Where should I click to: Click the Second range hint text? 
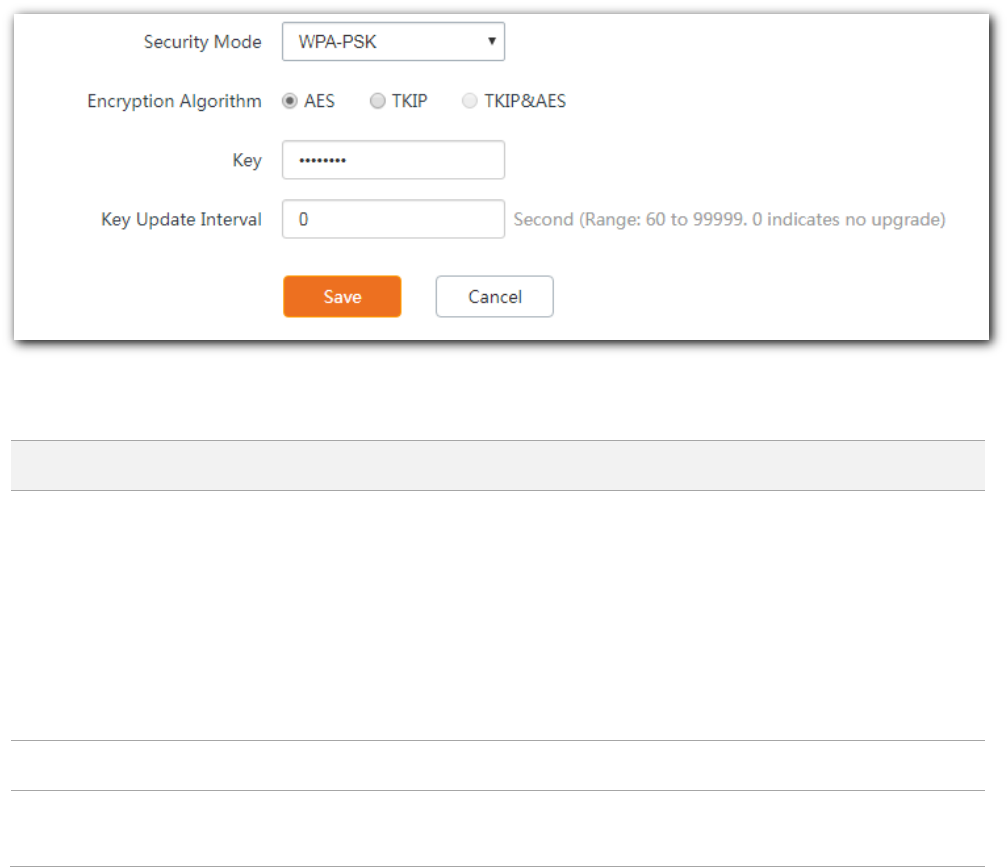coord(729,220)
